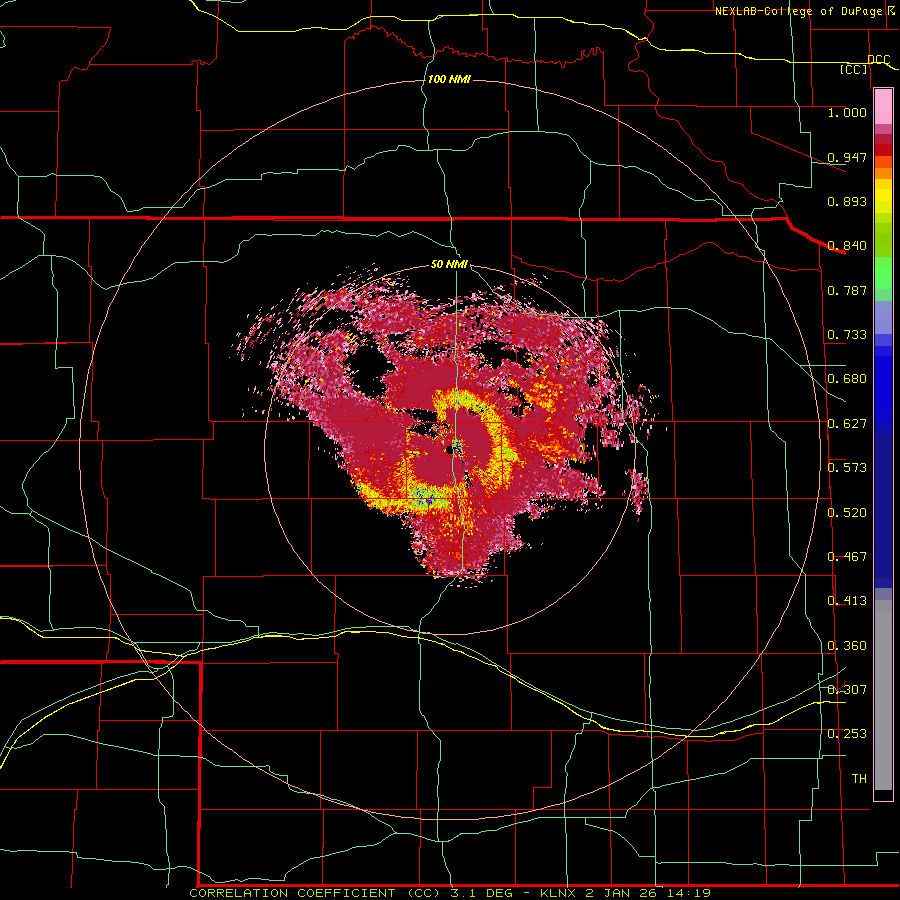Click the pink top segment of color bar
This screenshot has height=900, width=900.
(883, 107)
